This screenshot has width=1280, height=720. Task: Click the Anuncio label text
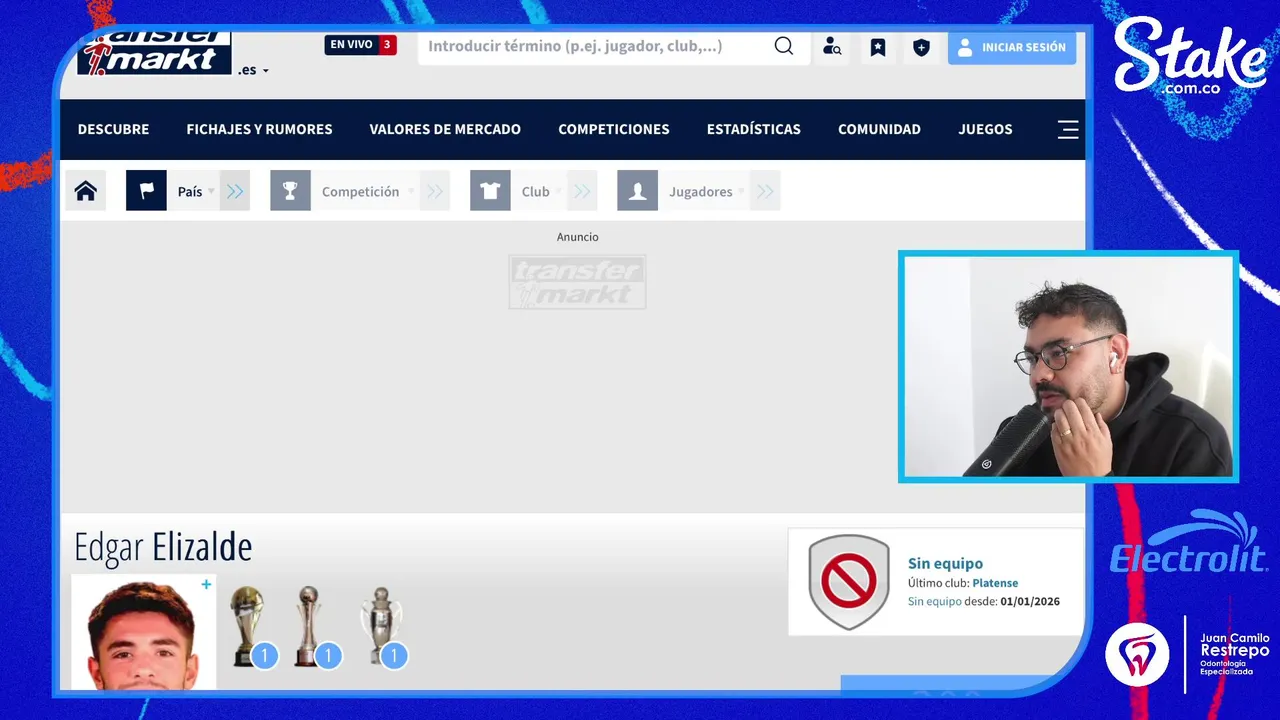(578, 237)
